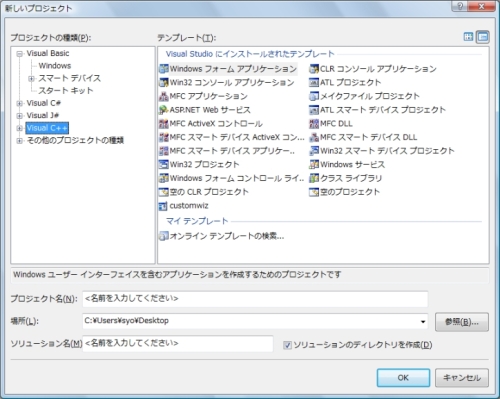Expand その他のプロジェクトの種類 node

tap(20, 141)
